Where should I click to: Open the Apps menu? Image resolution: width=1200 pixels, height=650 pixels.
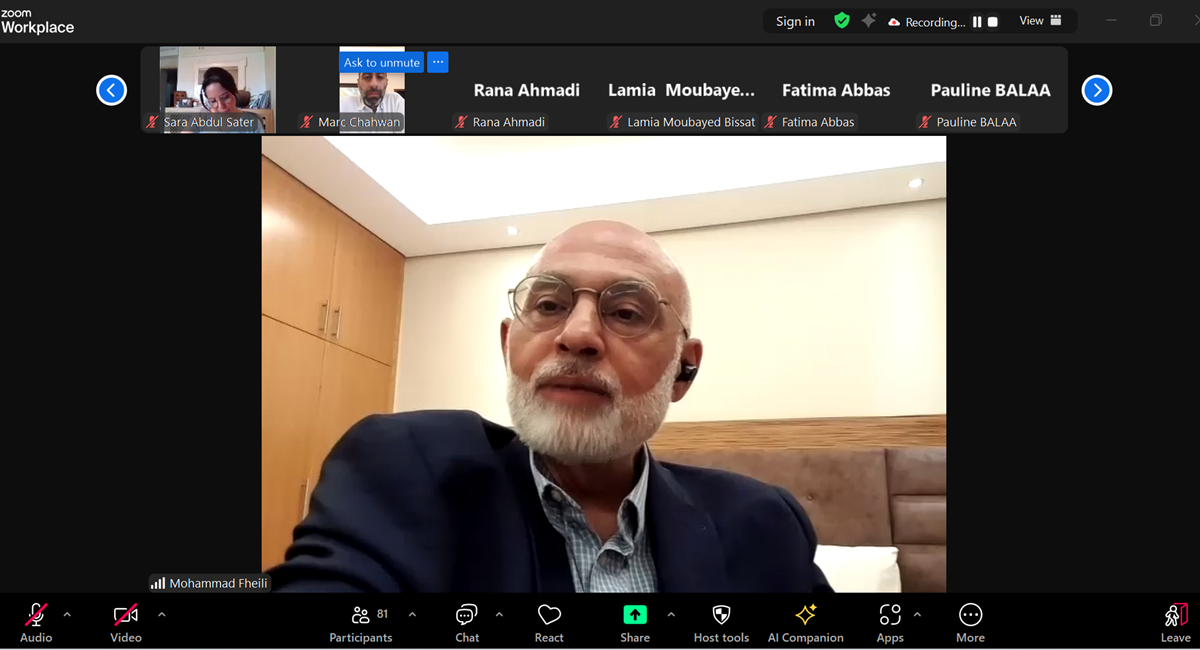(x=890, y=622)
